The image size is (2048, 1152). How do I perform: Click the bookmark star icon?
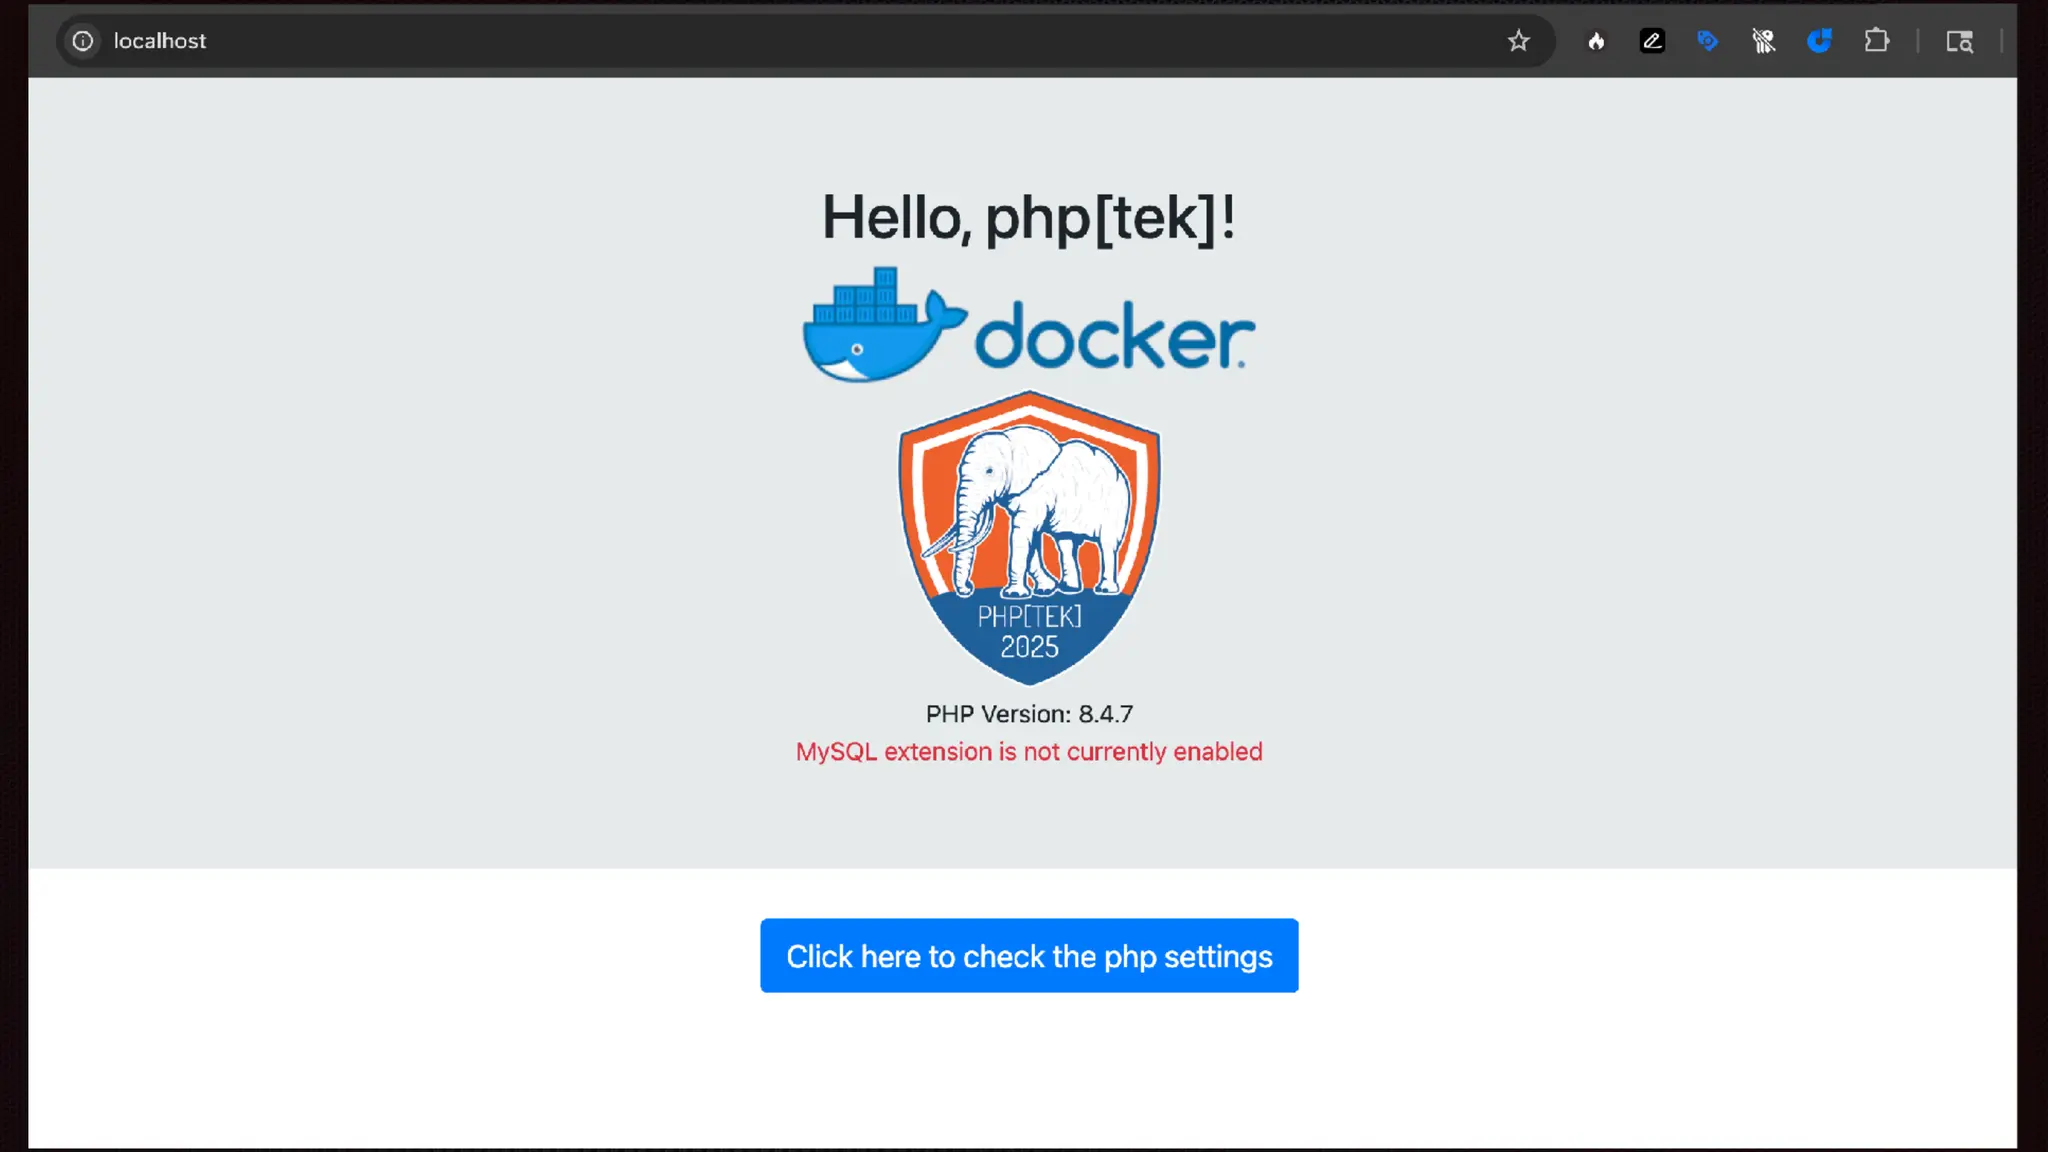(1518, 41)
